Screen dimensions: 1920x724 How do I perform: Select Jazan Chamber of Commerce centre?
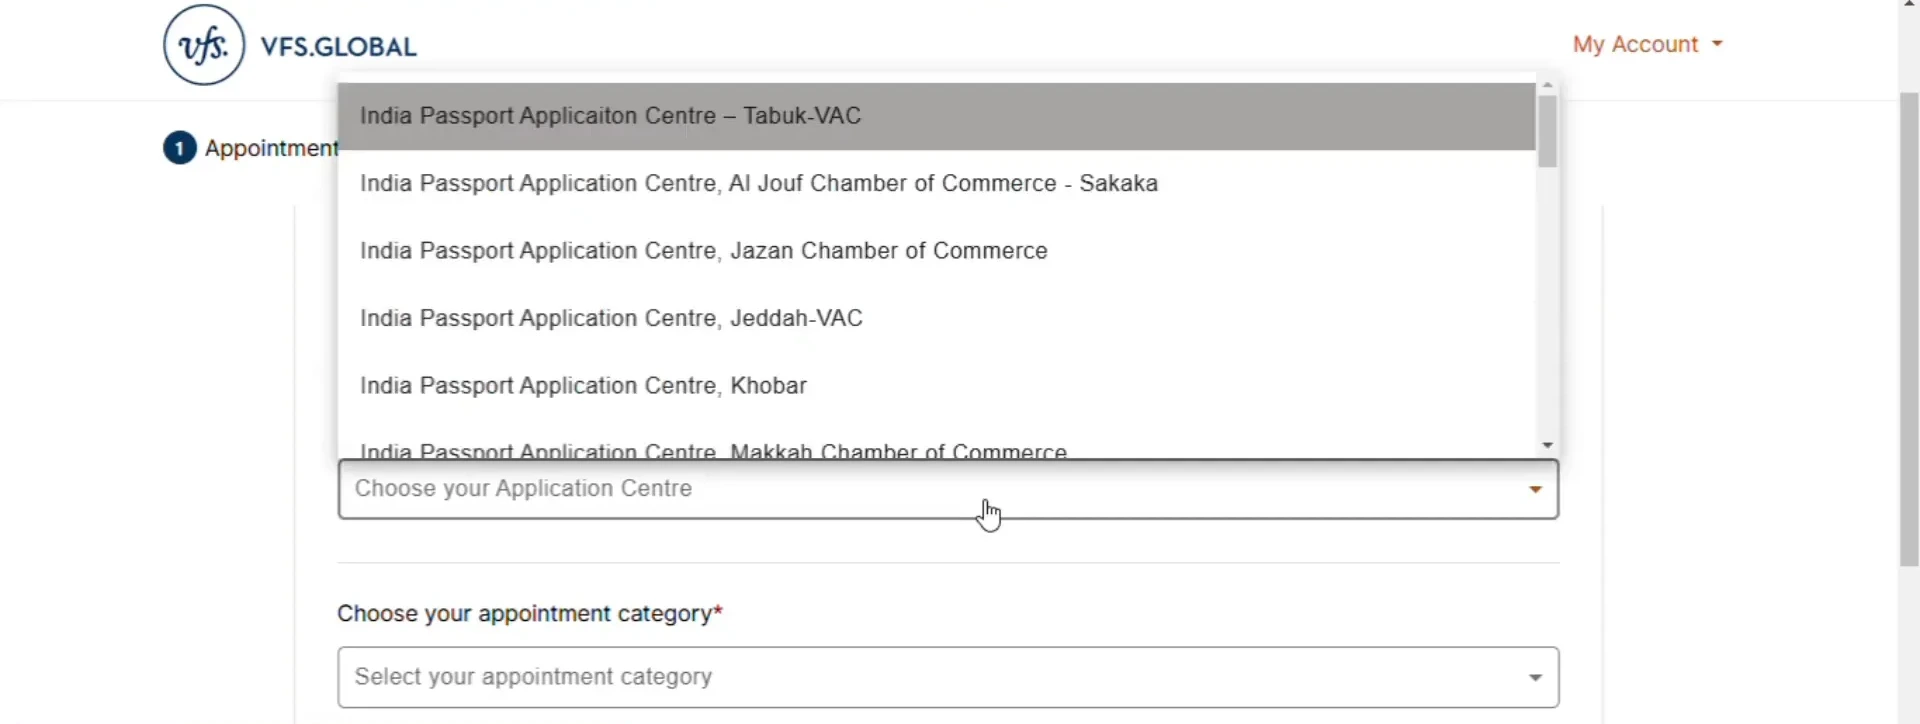click(x=936, y=251)
